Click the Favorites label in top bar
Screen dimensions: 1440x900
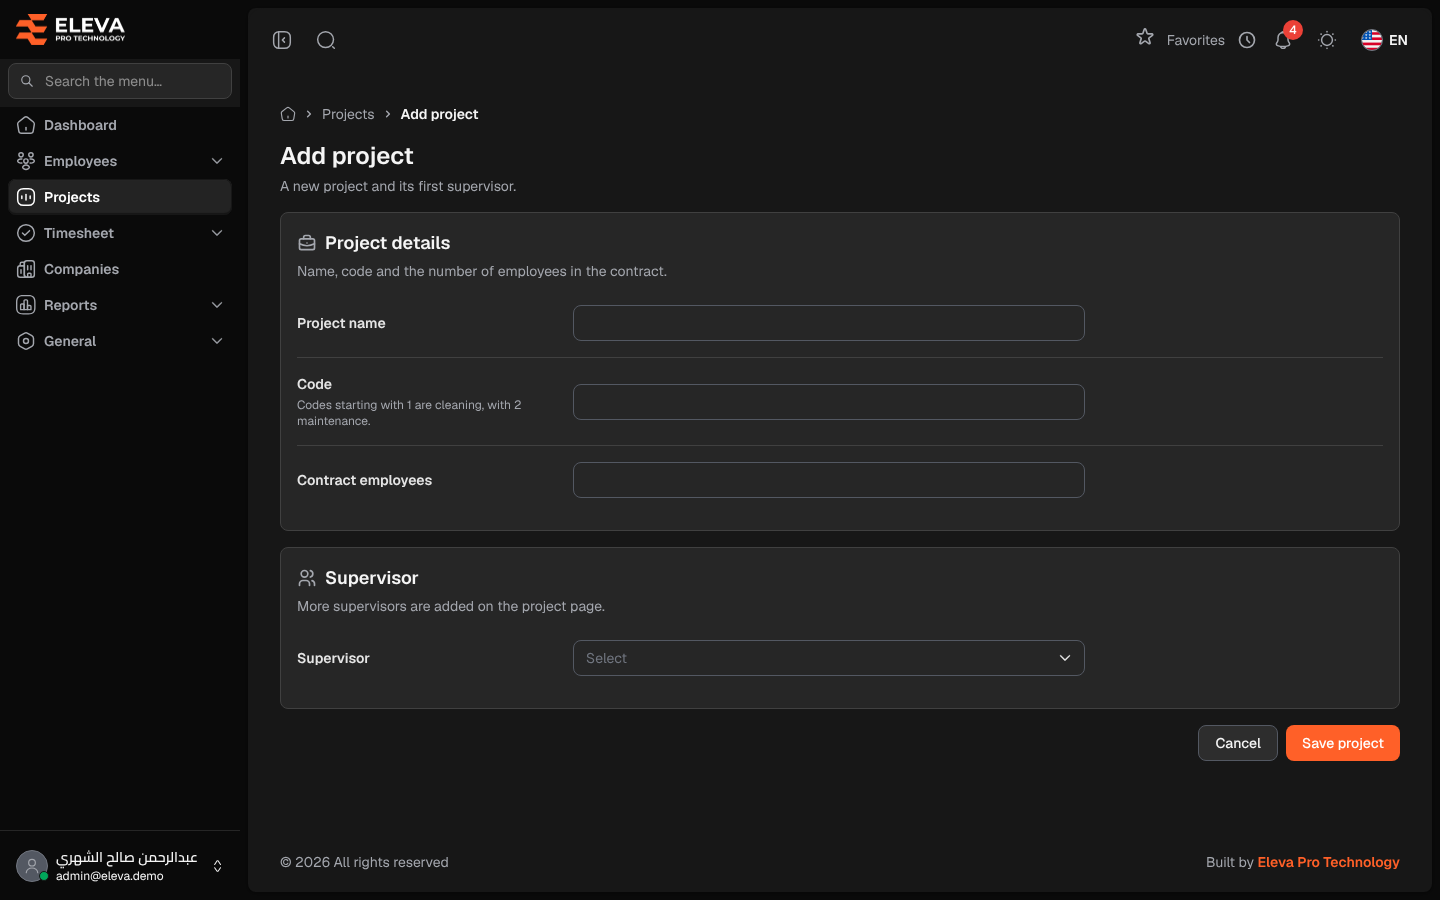pos(1195,40)
